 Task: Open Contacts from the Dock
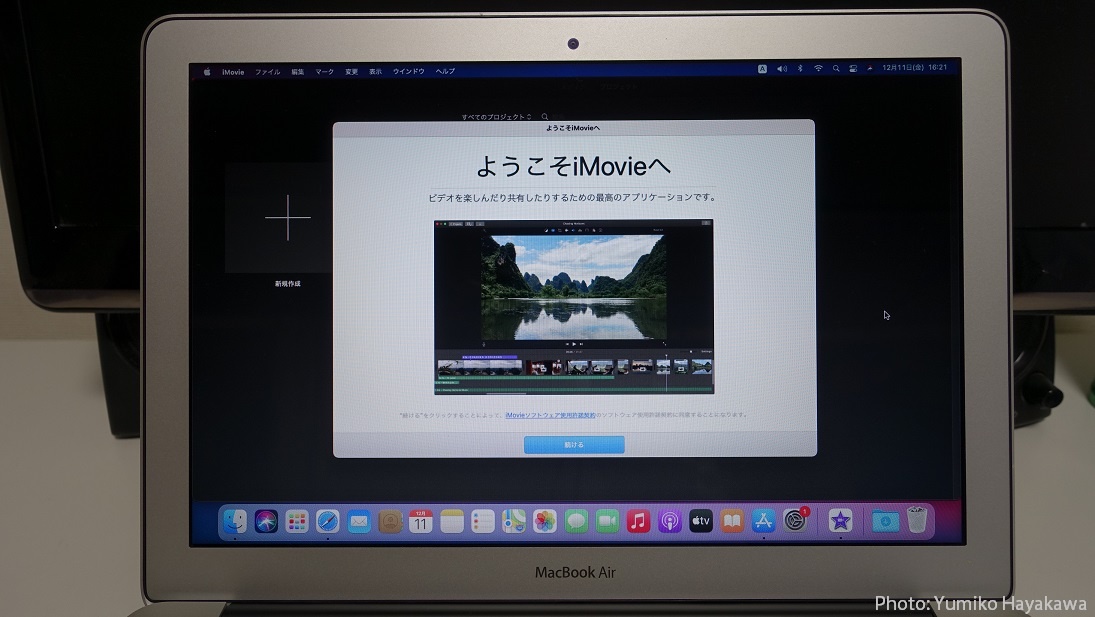[x=390, y=521]
